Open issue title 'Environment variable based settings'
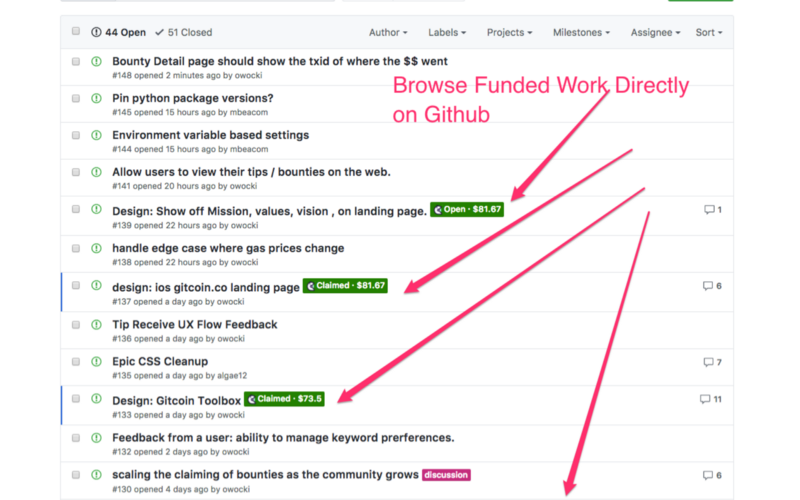 pyautogui.click(x=211, y=135)
